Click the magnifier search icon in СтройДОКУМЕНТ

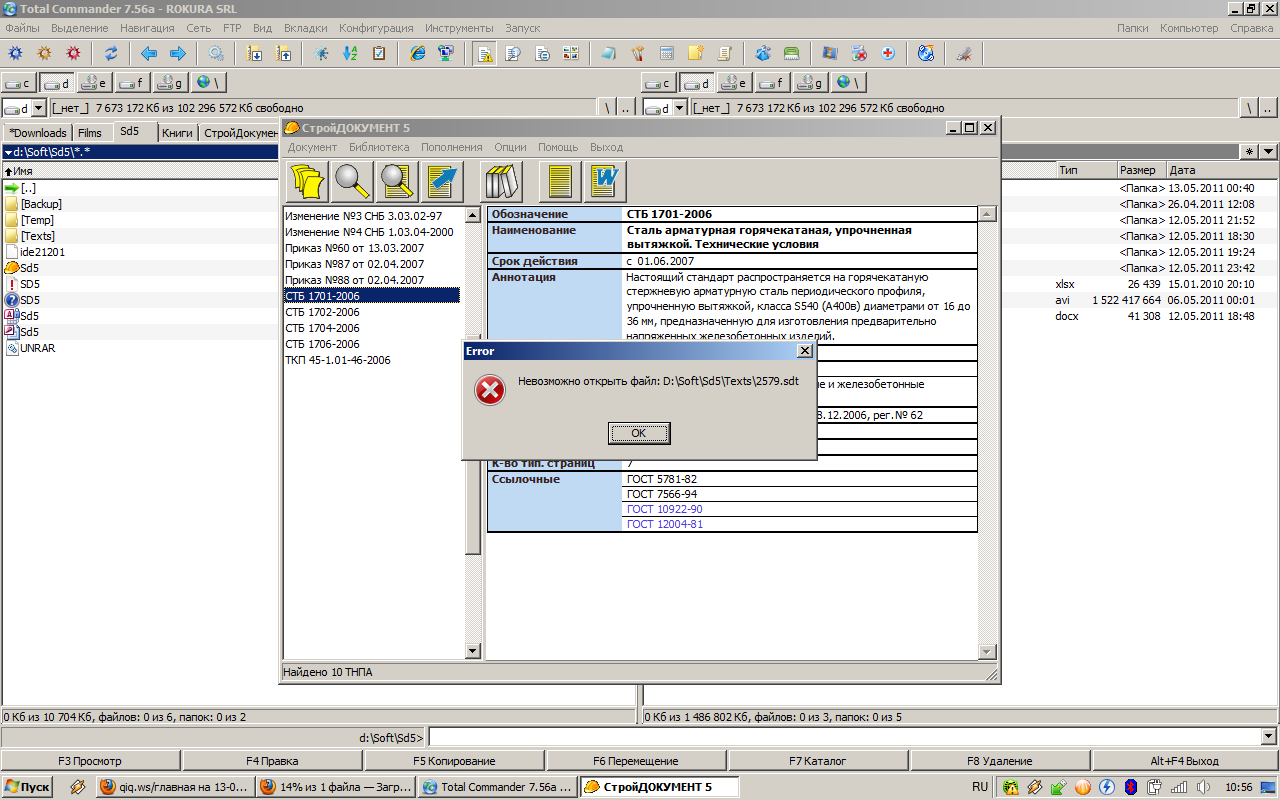353,181
